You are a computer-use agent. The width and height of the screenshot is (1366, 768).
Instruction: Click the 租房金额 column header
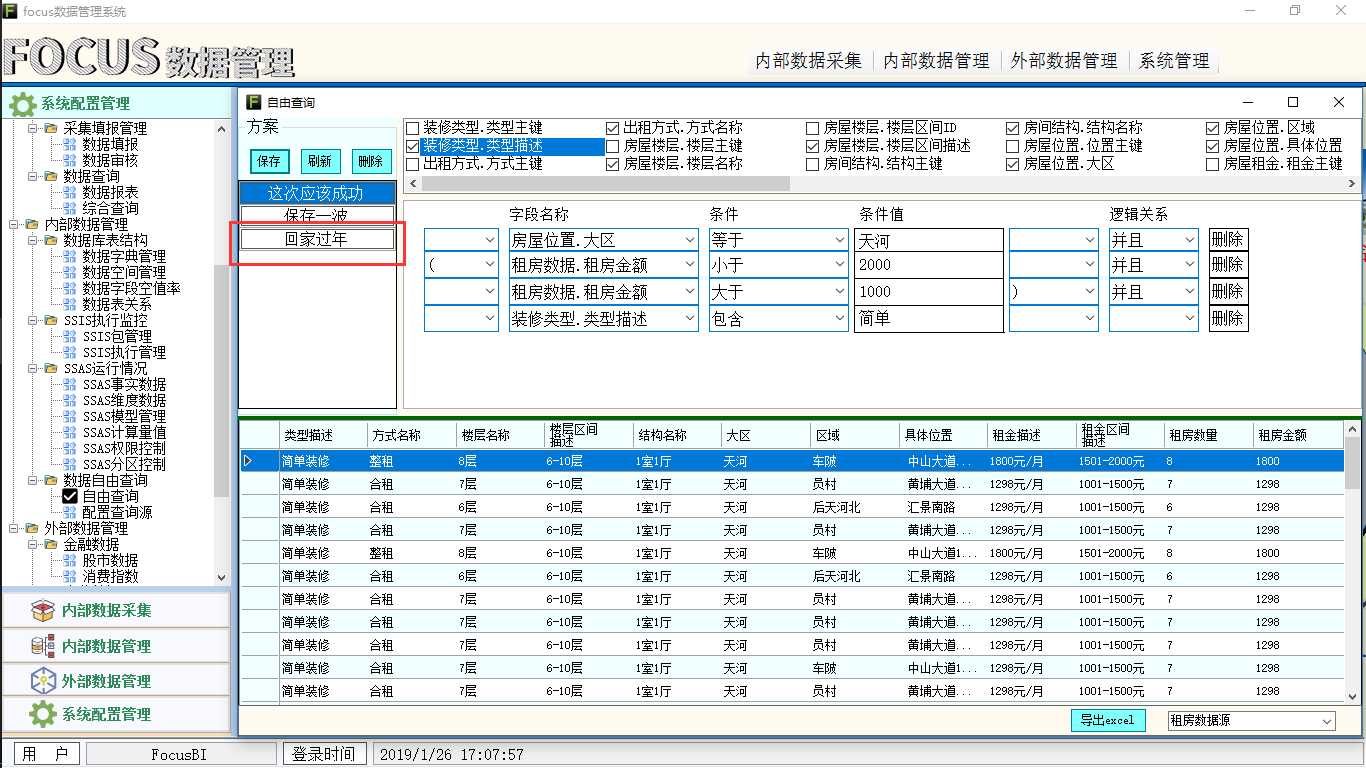[x=1297, y=435]
